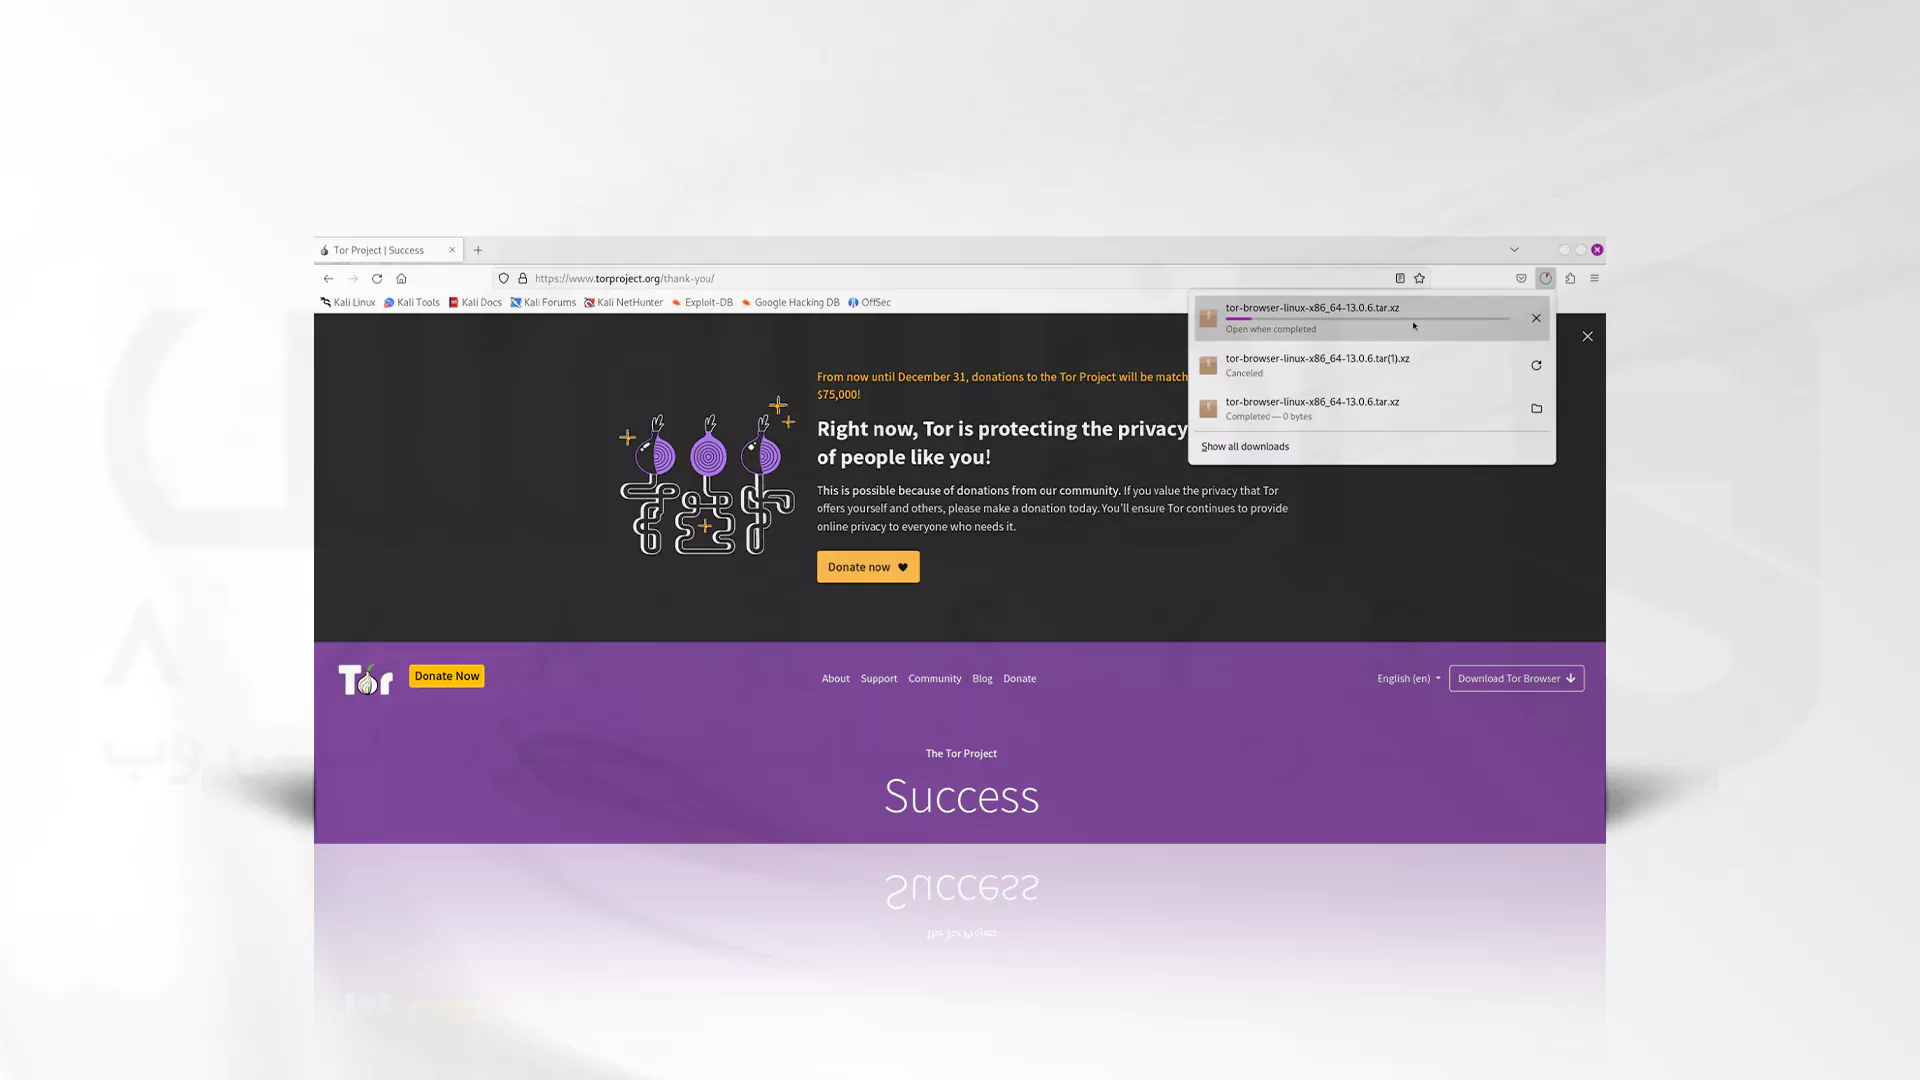This screenshot has width=1920, height=1080.
Task: Click the show all downloads link
Action: click(x=1245, y=446)
